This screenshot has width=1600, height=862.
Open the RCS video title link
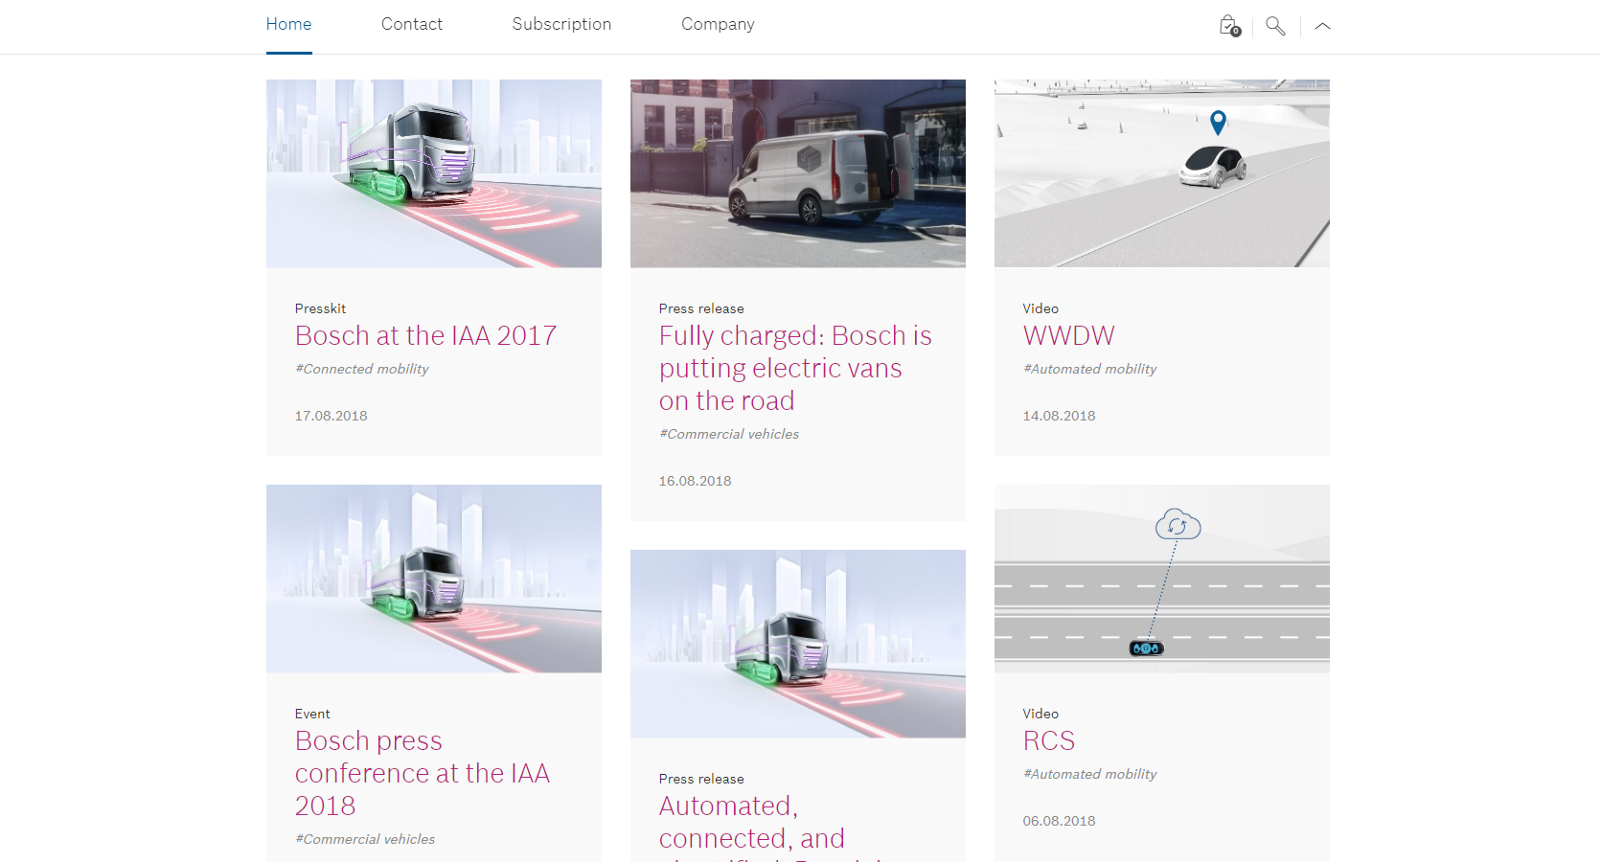(x=1049, y=741)
